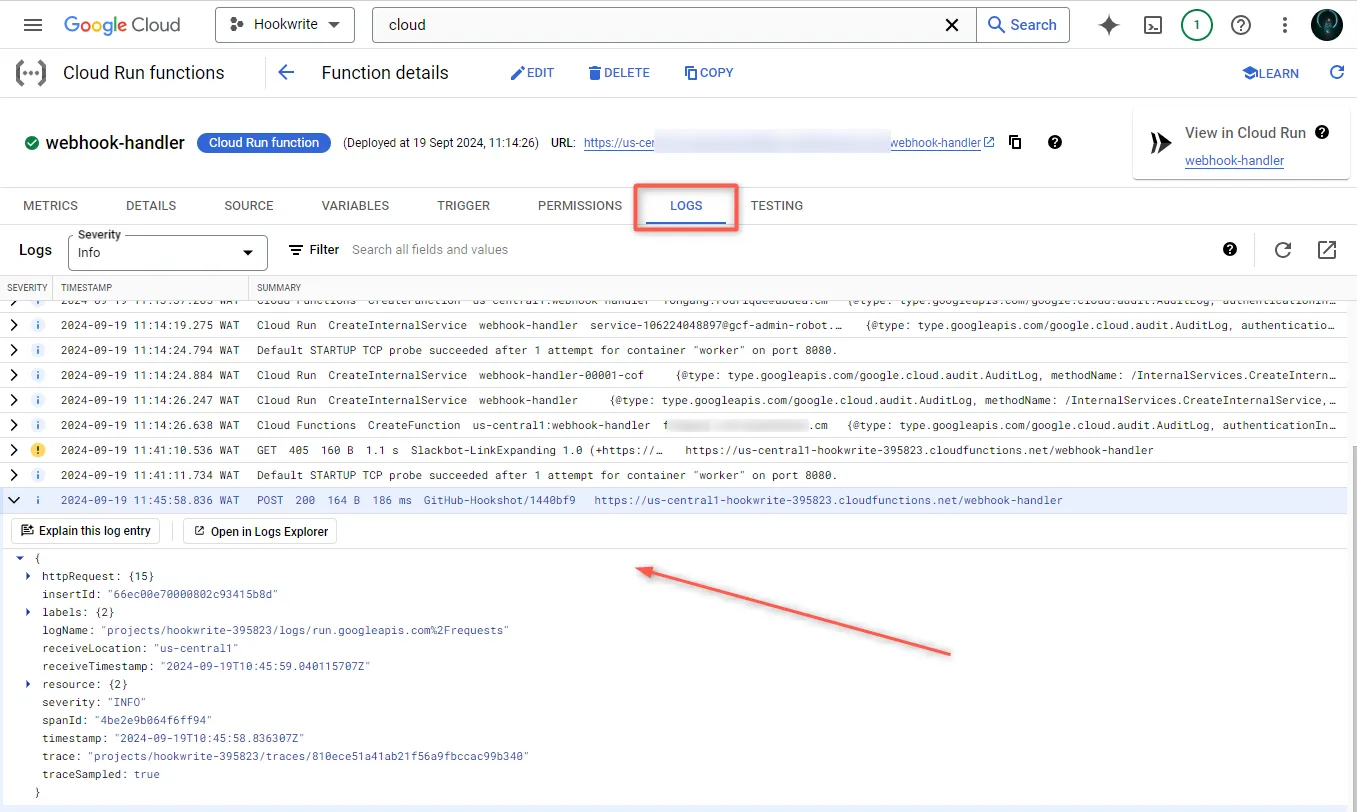
Task: Open the LEARN panel
Action: (1270, 73)
